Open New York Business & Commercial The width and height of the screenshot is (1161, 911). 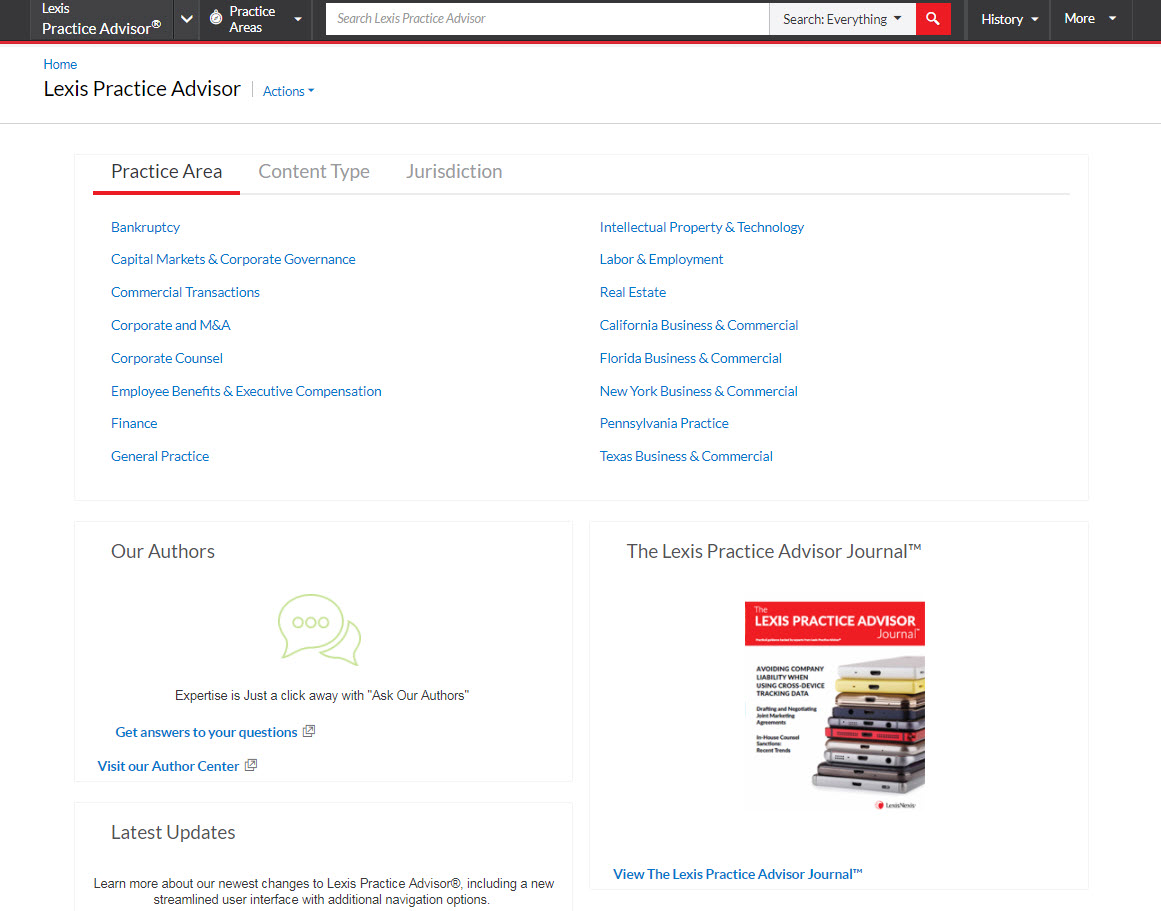(x=699, y=391)
